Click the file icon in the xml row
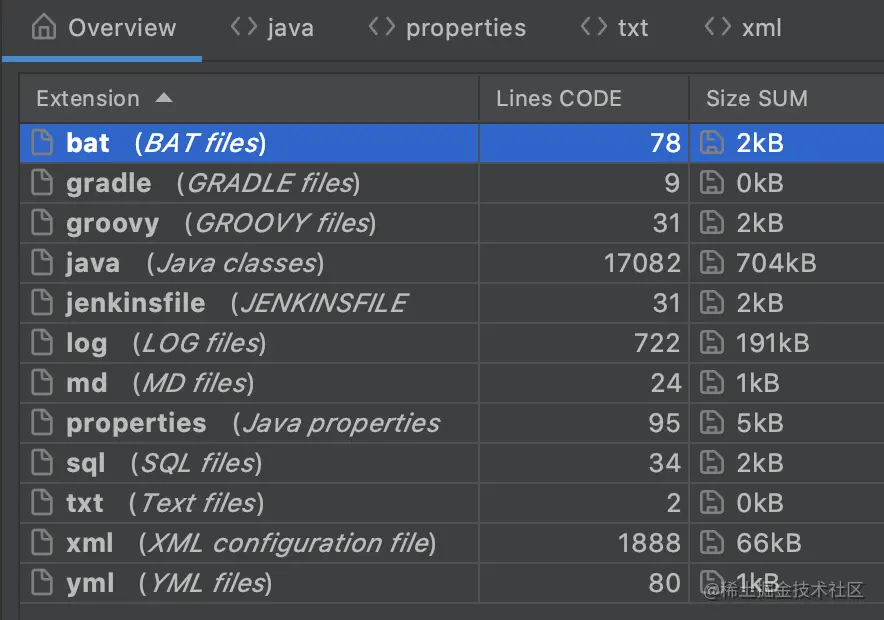 42,543
